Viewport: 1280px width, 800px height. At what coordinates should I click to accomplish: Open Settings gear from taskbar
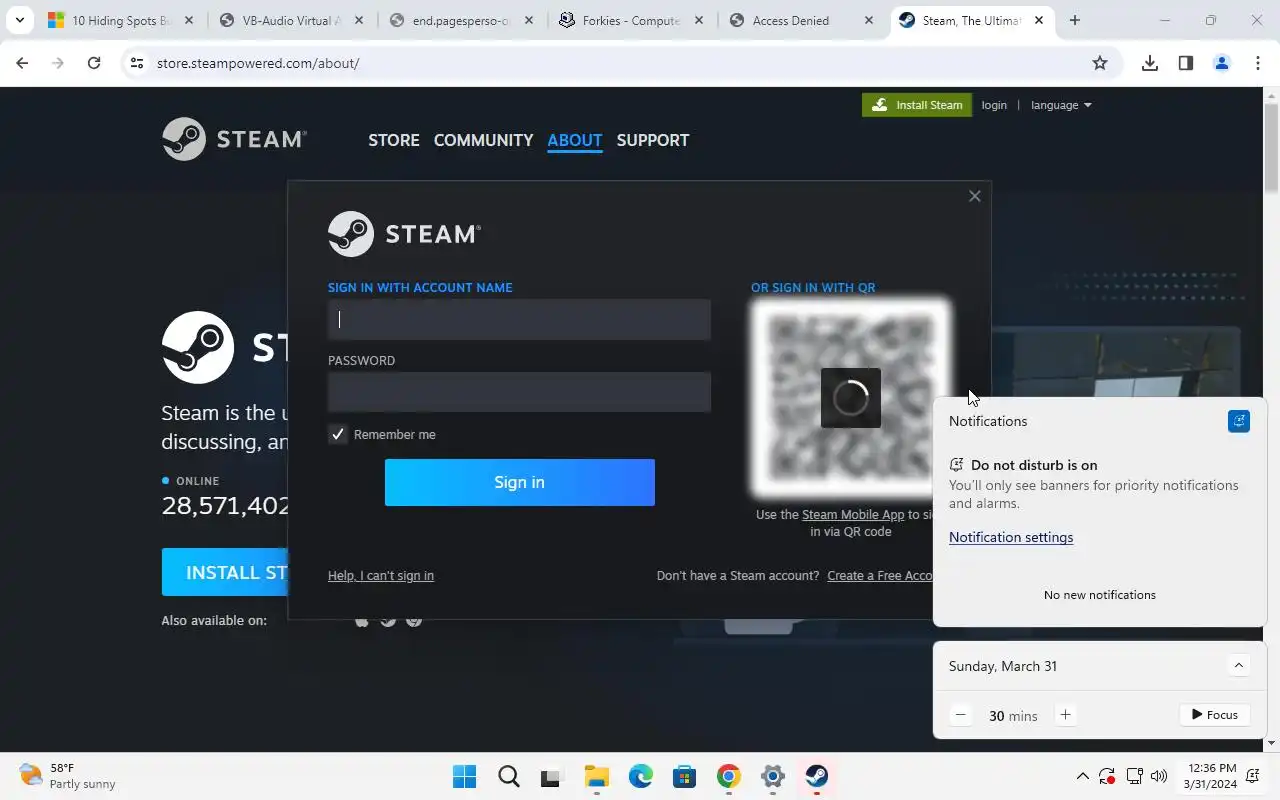click(x=773, y=776)
